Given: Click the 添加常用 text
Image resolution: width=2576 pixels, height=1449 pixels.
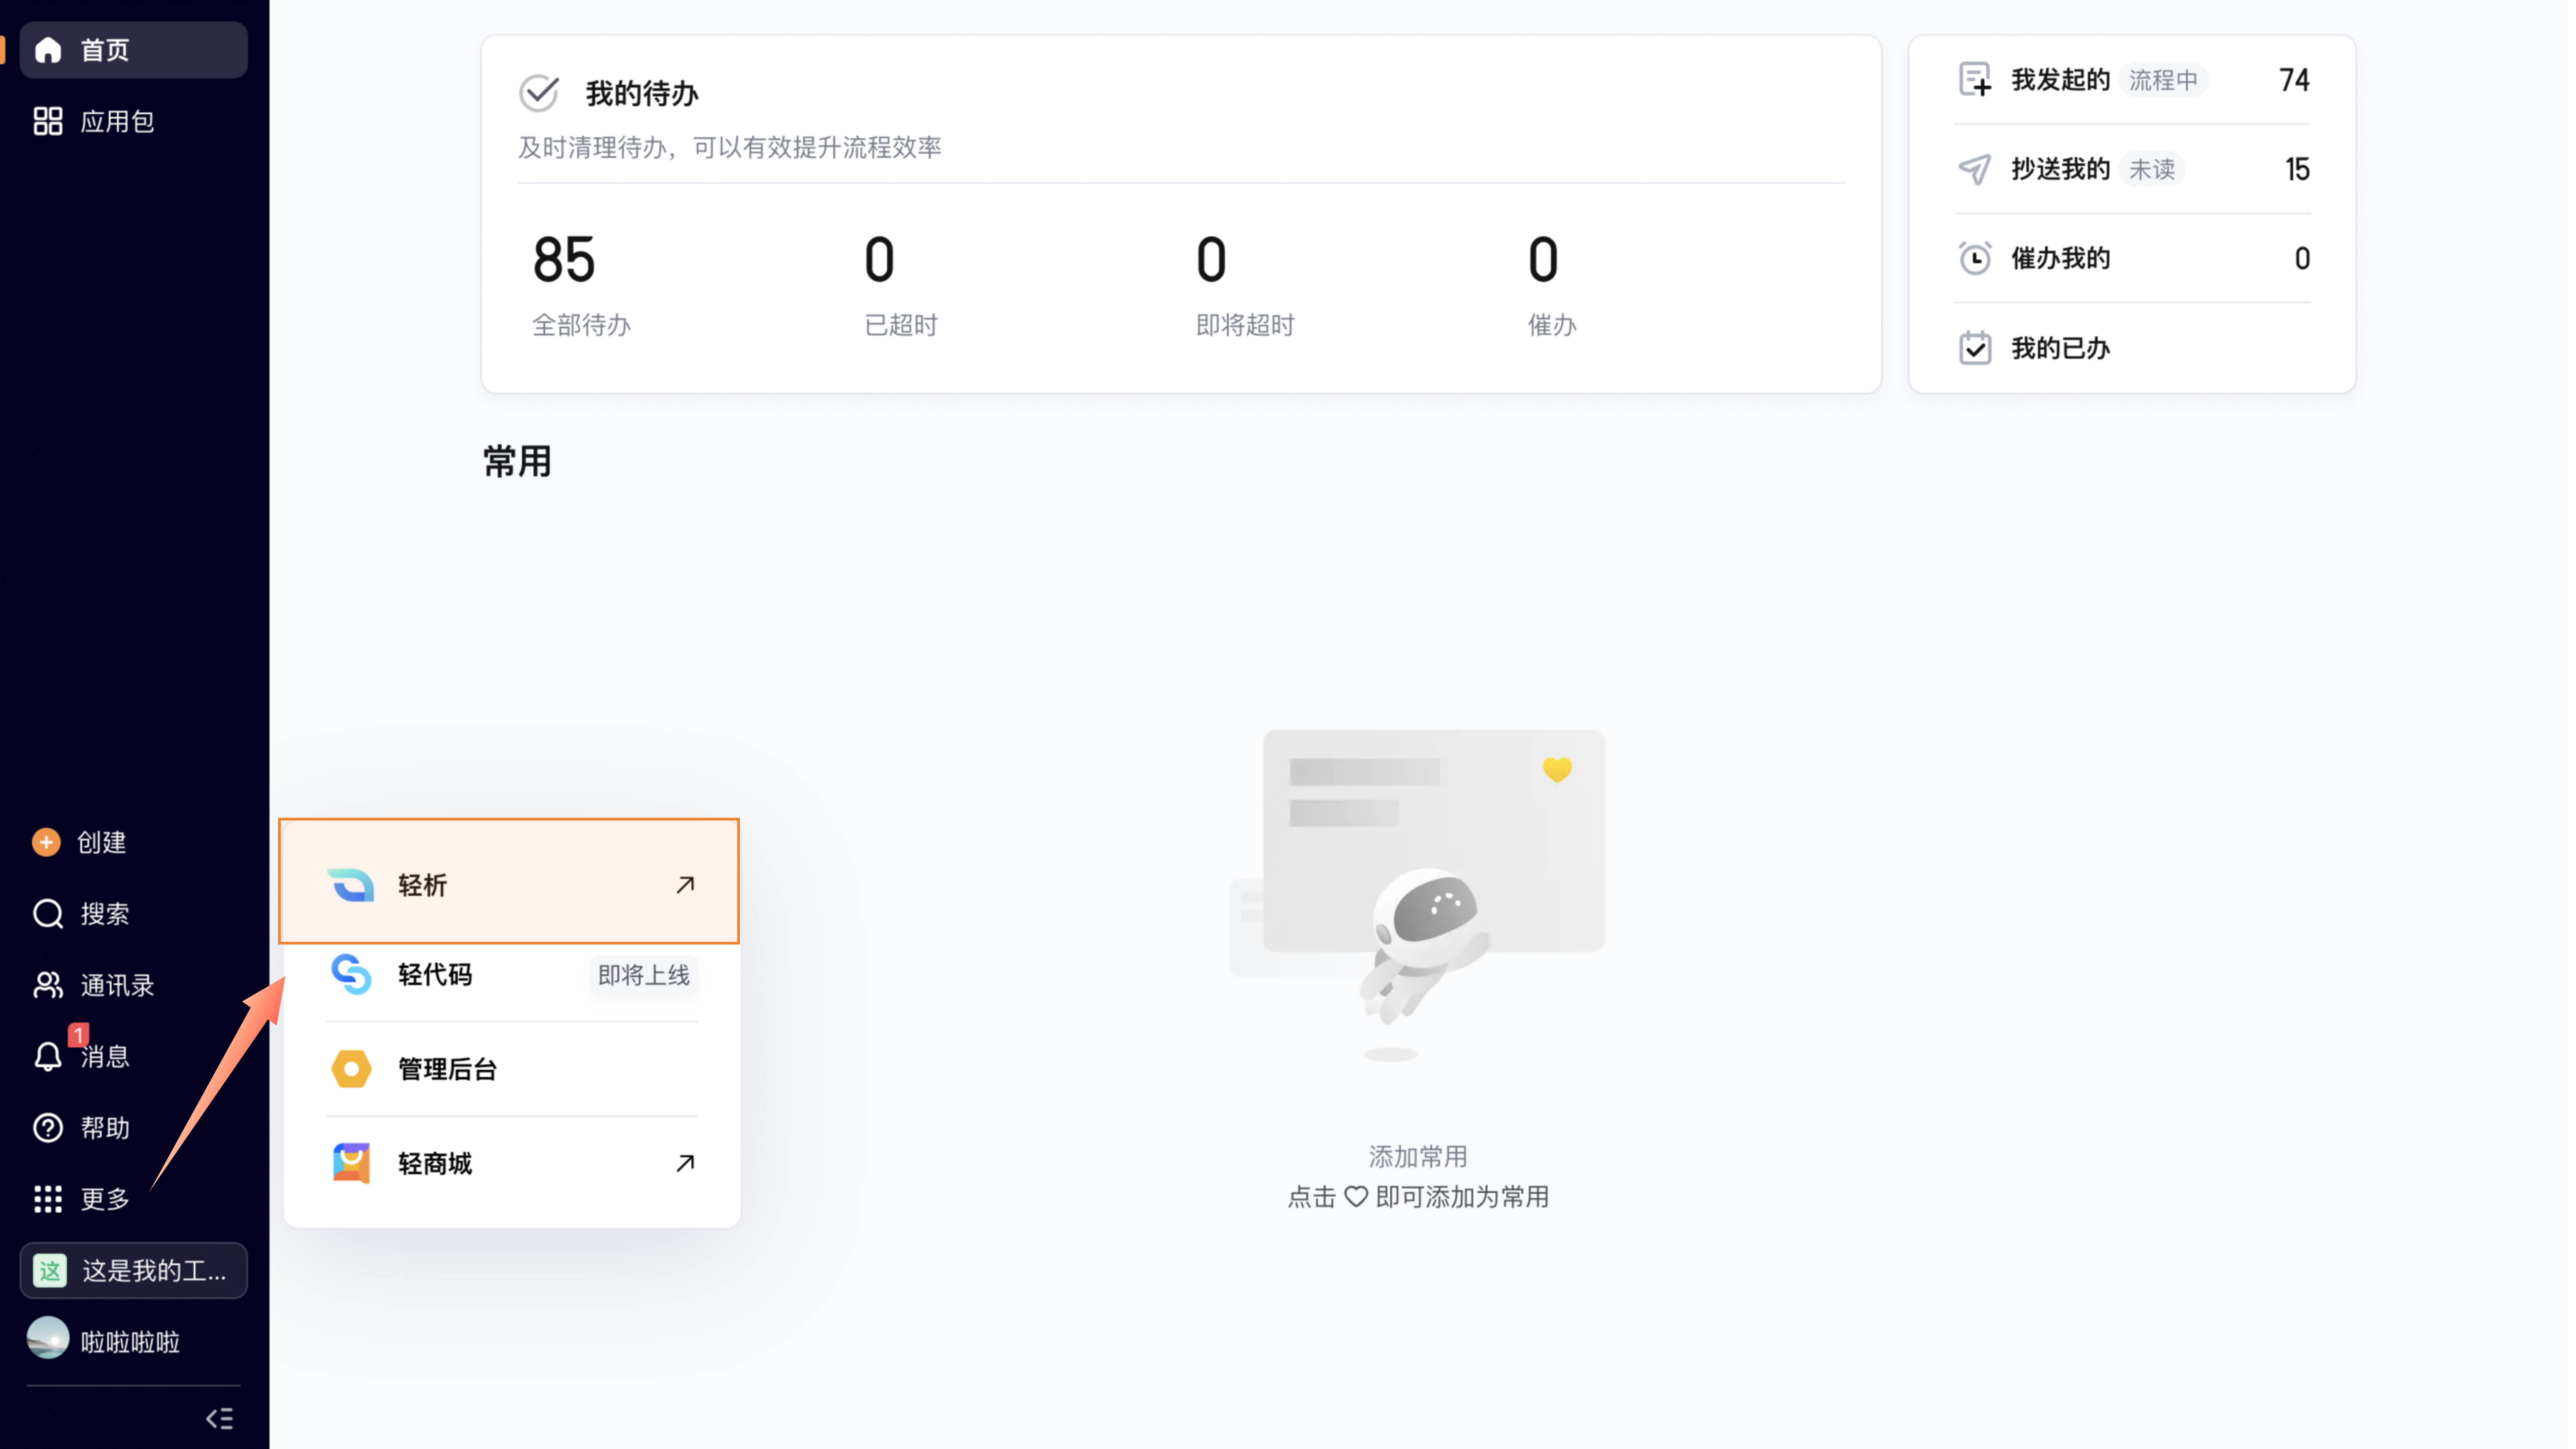Looking at the screenshot, I should click(x=1418, y=1157).
